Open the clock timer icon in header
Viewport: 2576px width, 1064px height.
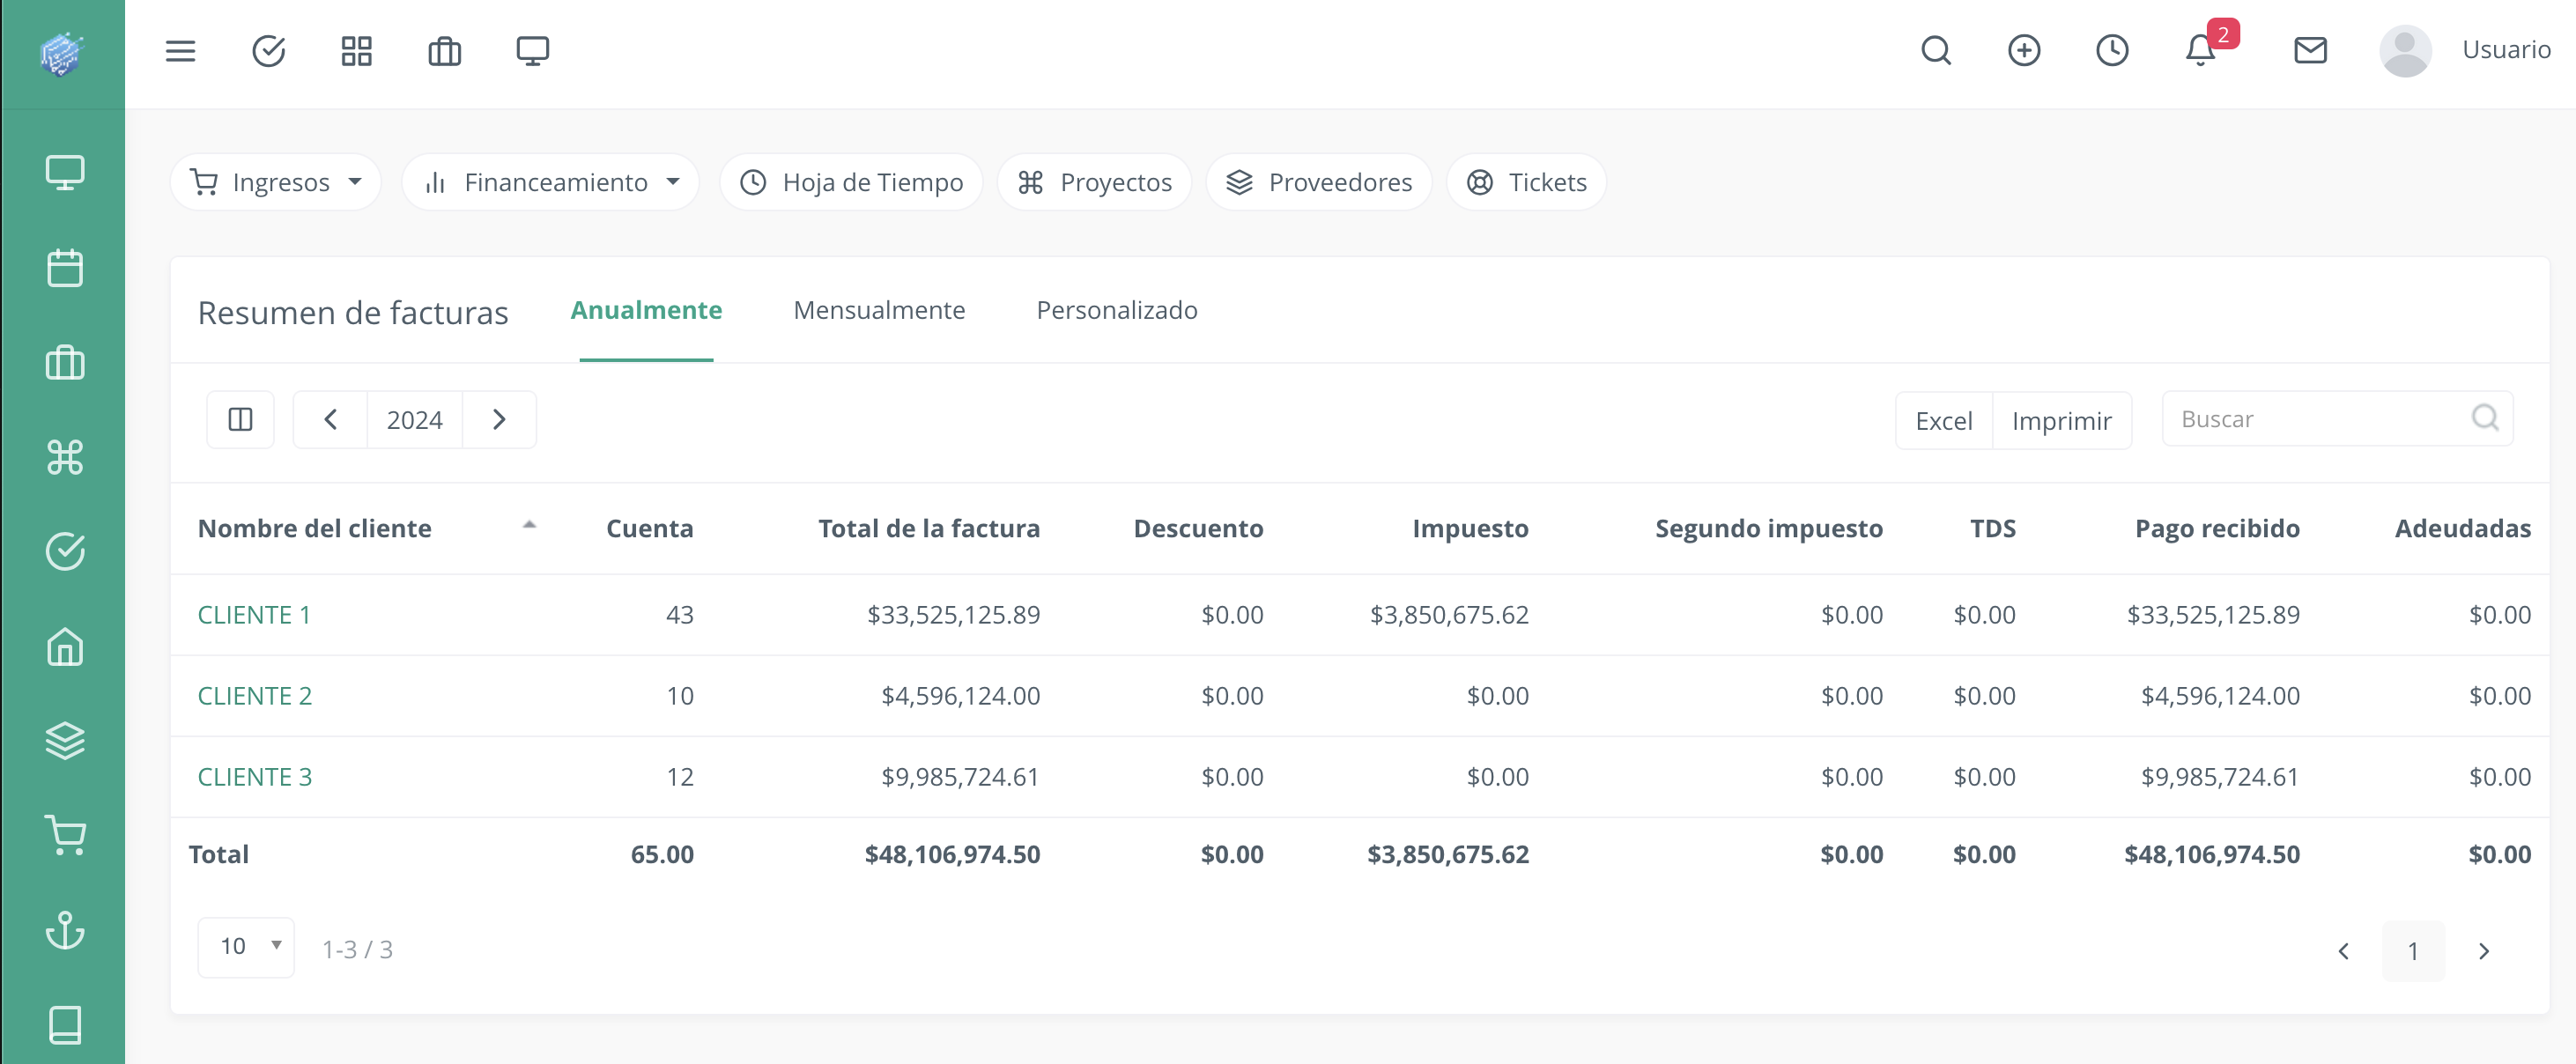[x=2111, y=51]
